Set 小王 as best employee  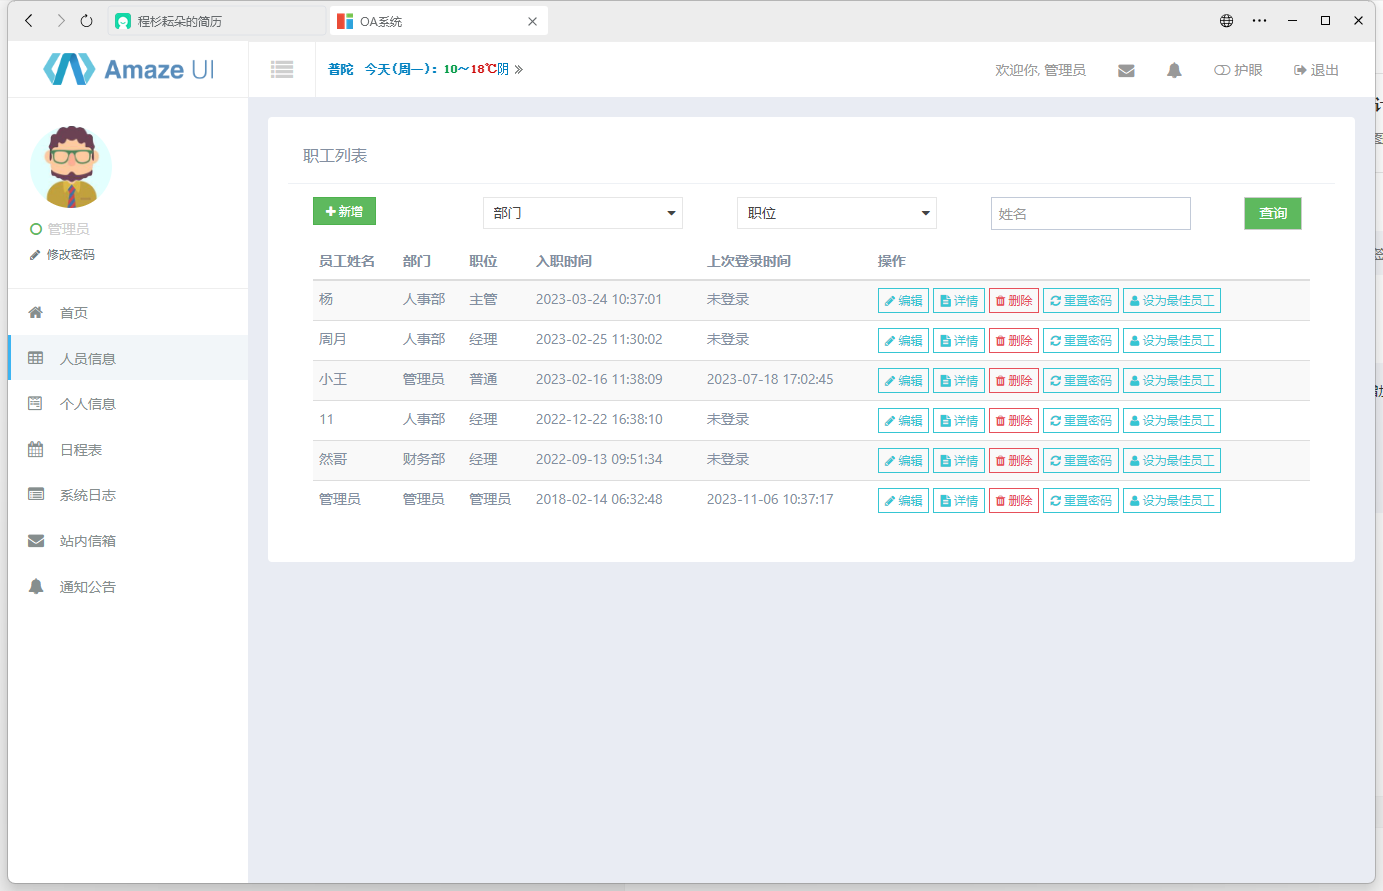(1172, 381)
